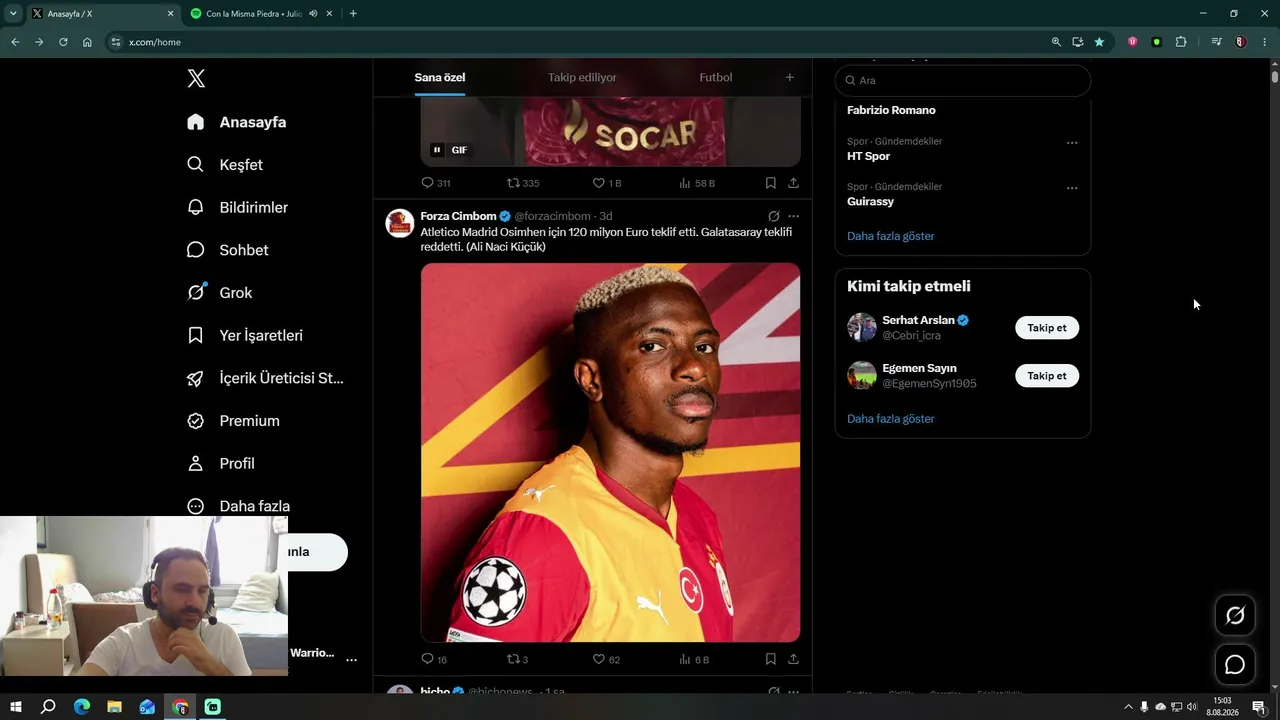This screenshot has width=1280, height=720.
Task: Open the Chrome extensions puzzle menu
Action: coord(1181,42)
